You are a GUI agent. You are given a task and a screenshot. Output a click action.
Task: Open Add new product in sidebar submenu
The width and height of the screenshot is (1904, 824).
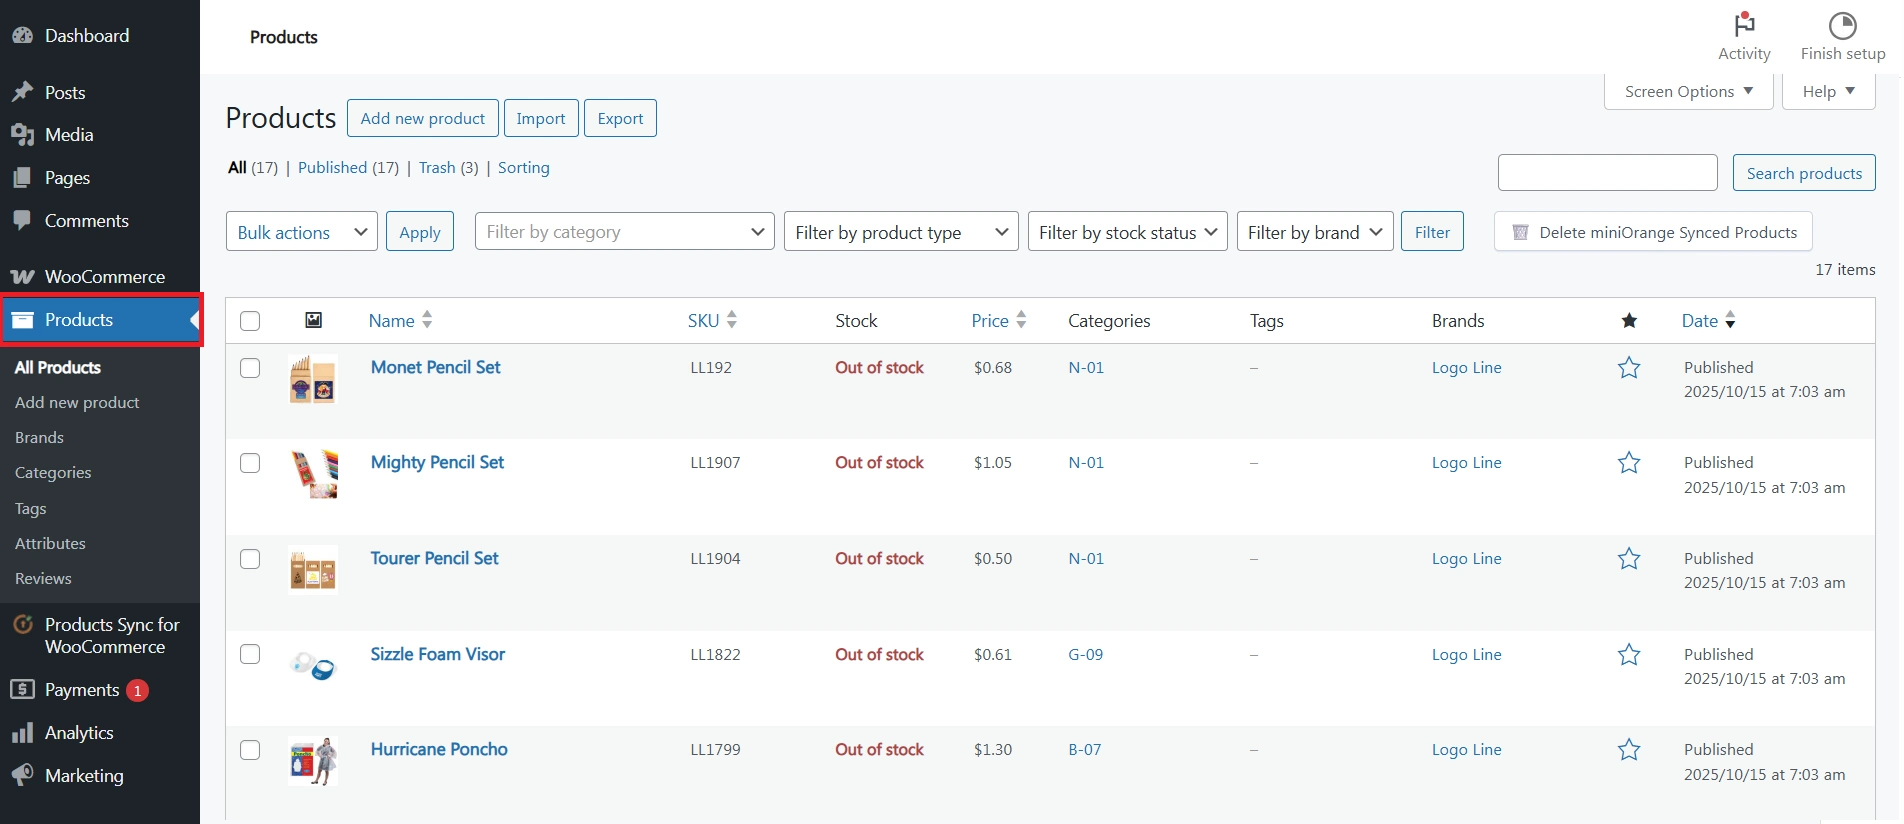pyautogui.click(x=77, y=402)
